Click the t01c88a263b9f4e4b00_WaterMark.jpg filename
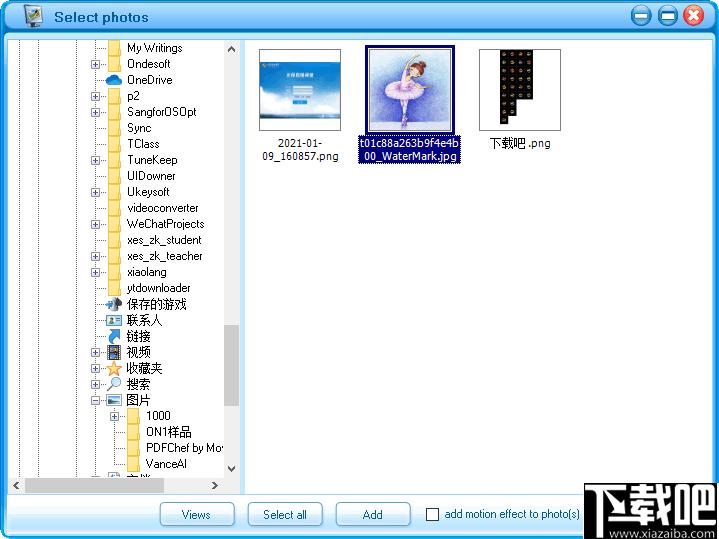The height and width of the screenshot is (539, 719). click(409, 150)
